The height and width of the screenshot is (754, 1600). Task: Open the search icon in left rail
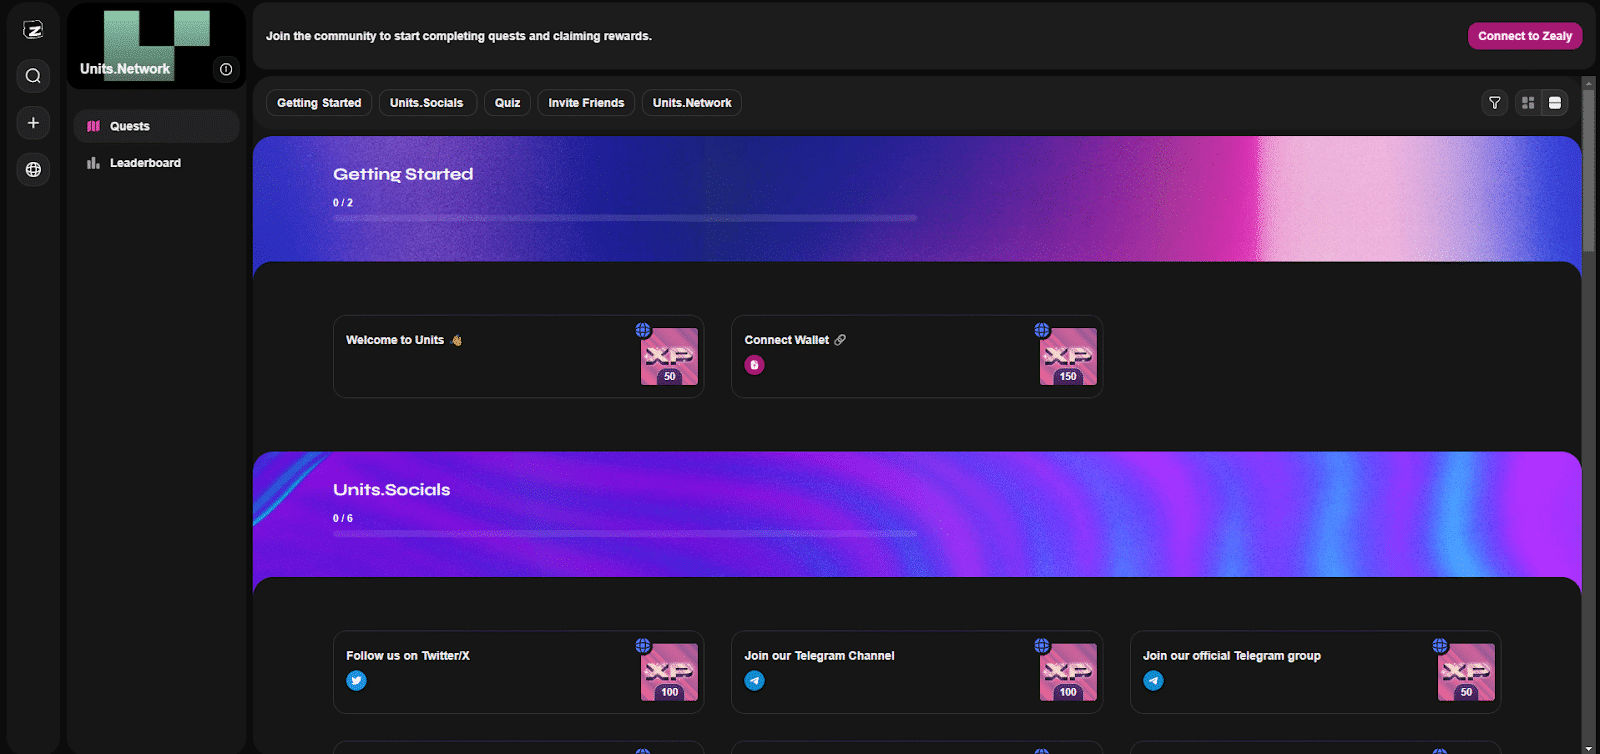click(x=33, y=76)
